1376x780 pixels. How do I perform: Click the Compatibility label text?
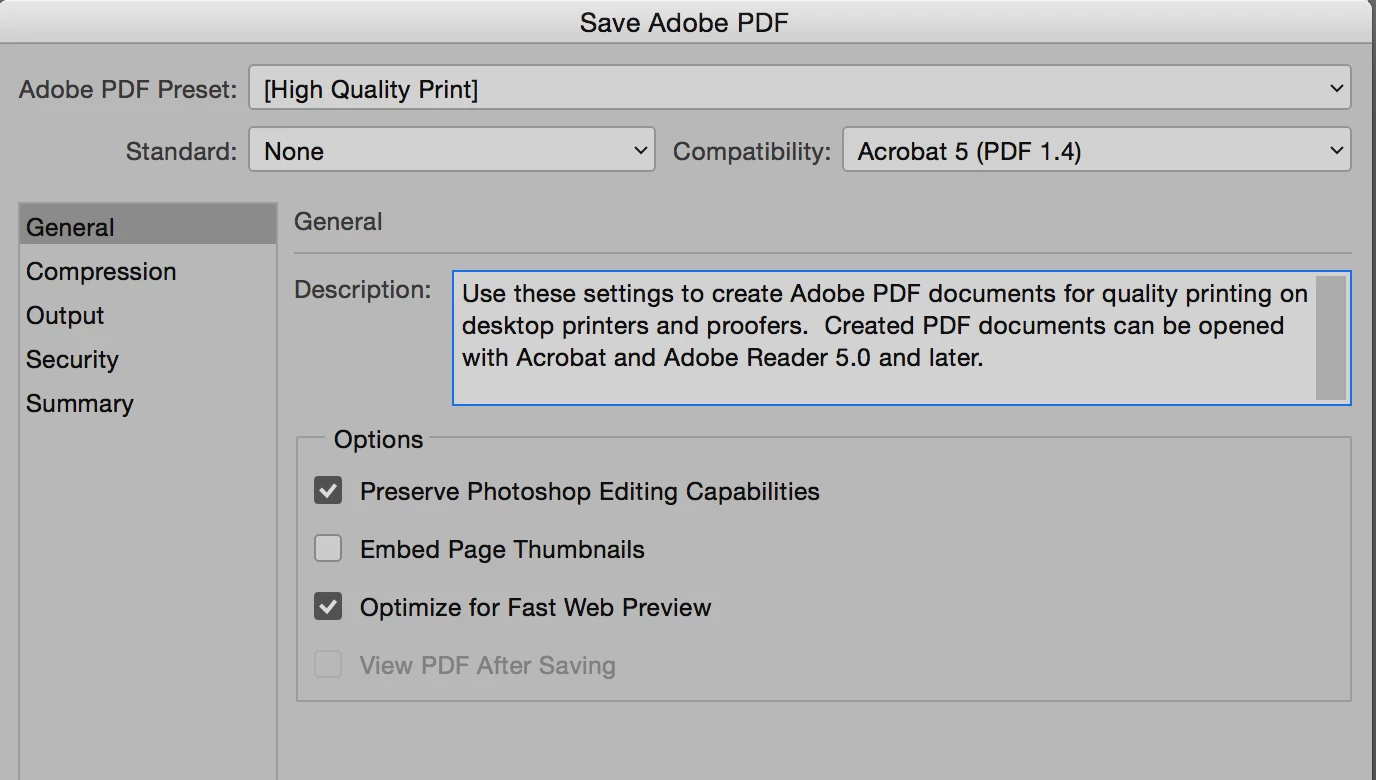coord(751,152)
